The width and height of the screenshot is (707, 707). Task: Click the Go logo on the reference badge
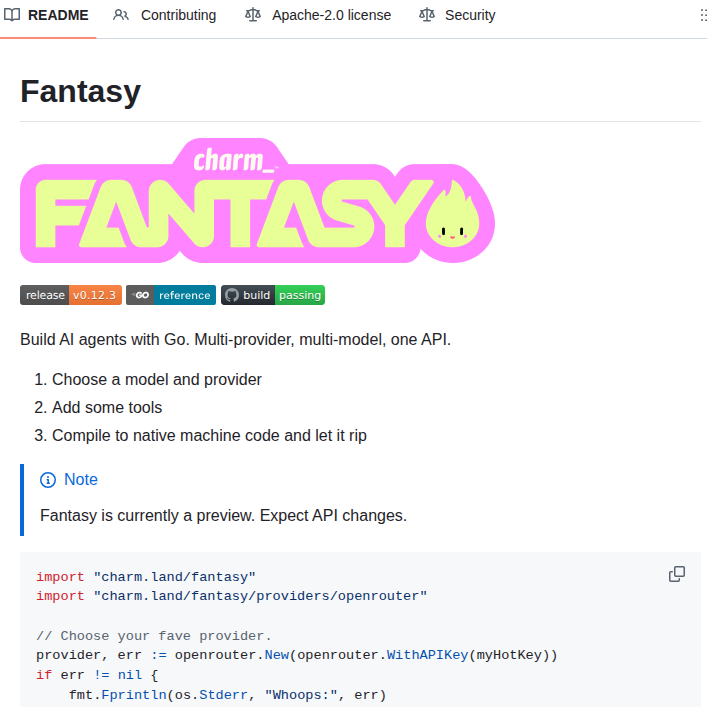click(142, 295)
